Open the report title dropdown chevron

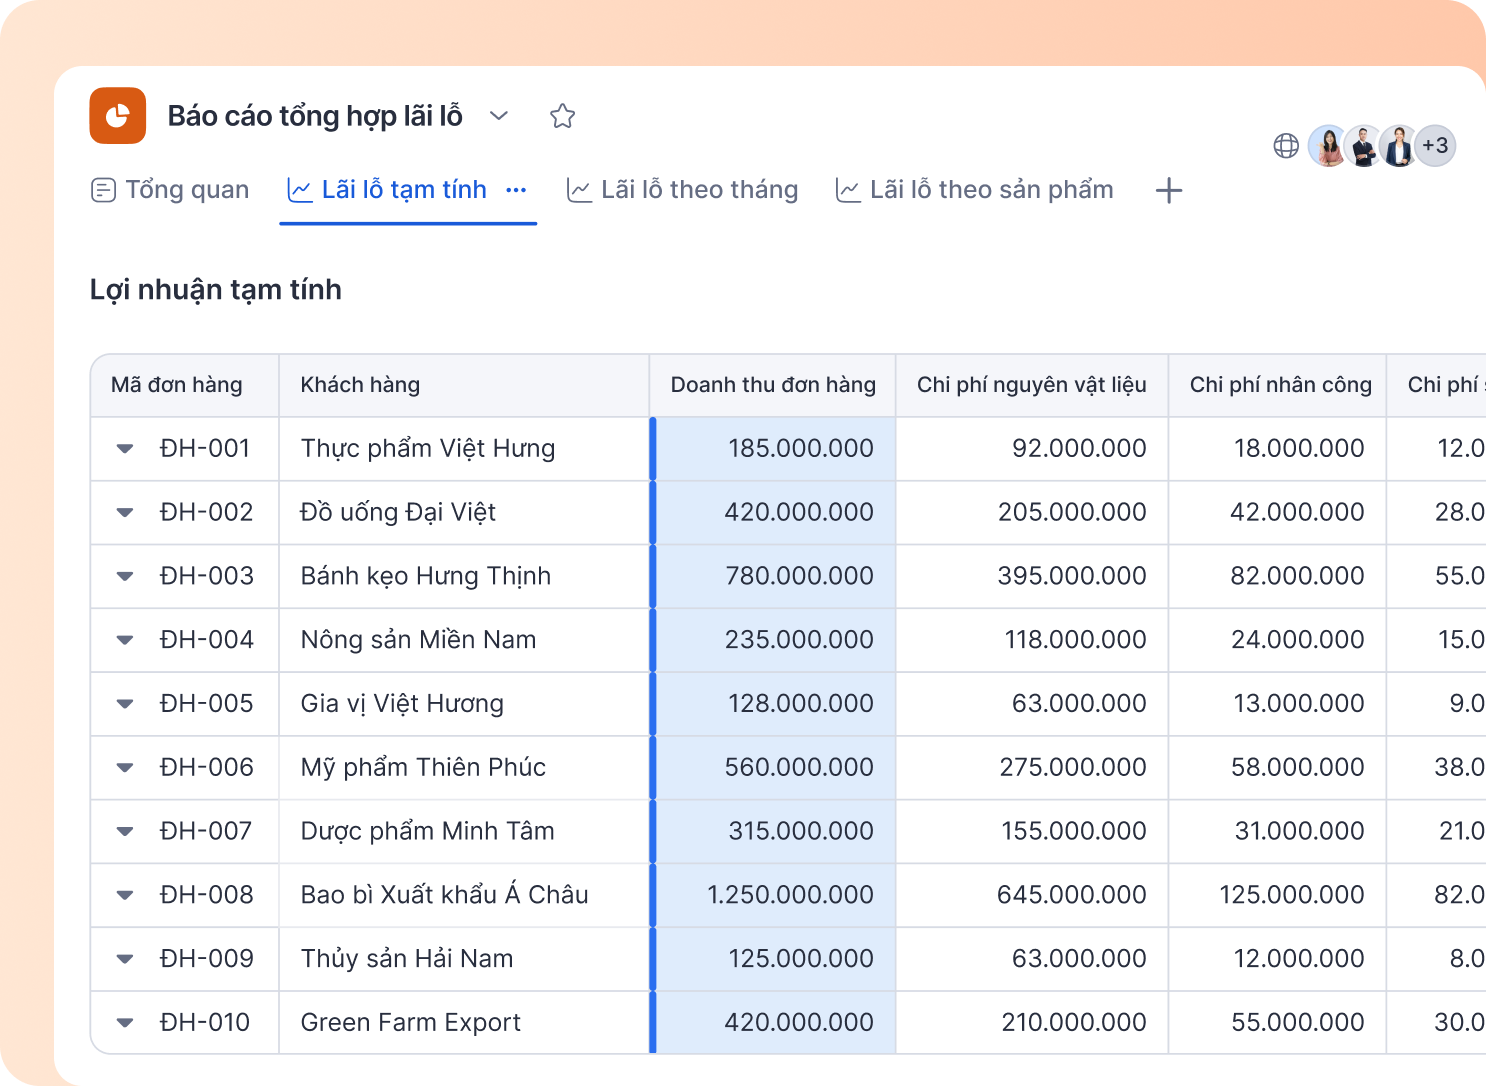[499, 116]
